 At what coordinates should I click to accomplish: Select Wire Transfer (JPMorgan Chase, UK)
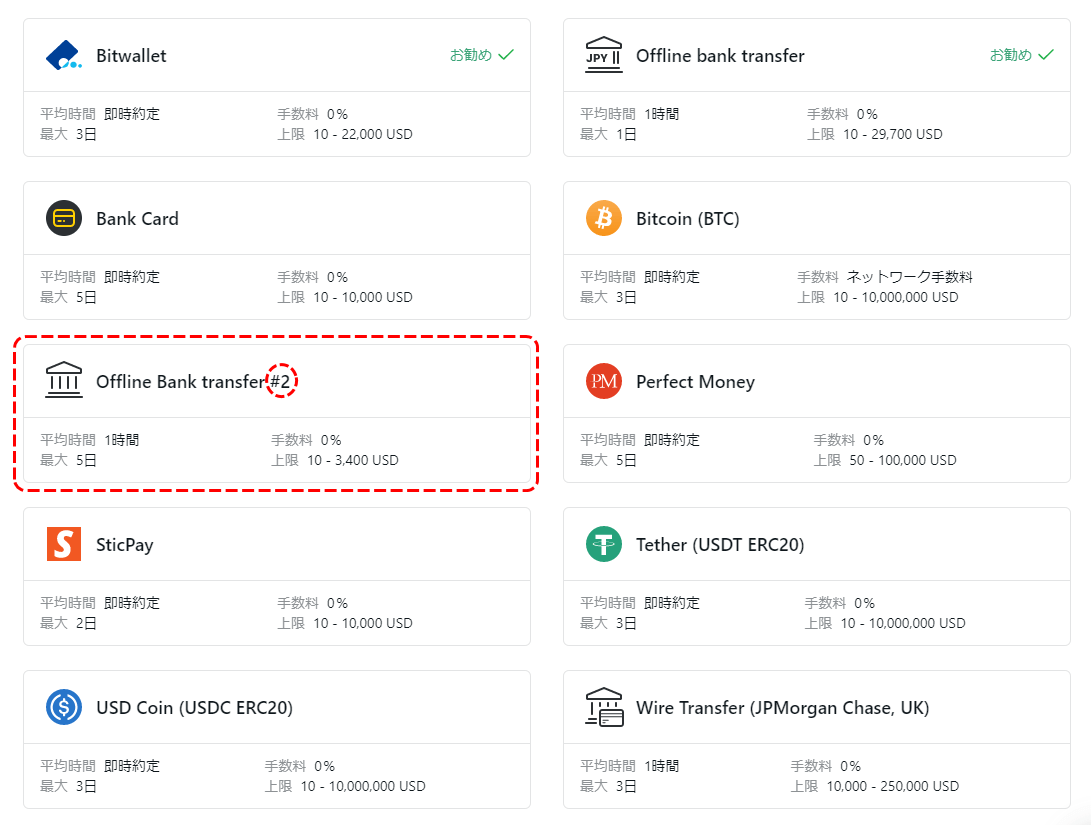click(x=783, y=707)
